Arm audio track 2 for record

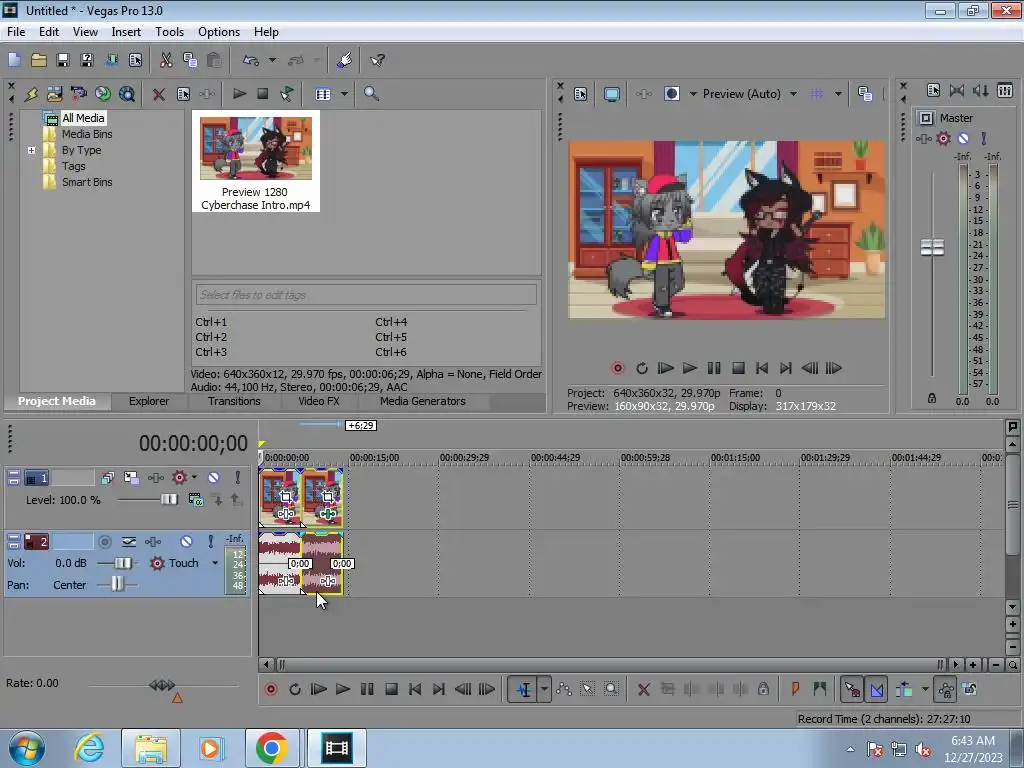click(104, 541)
